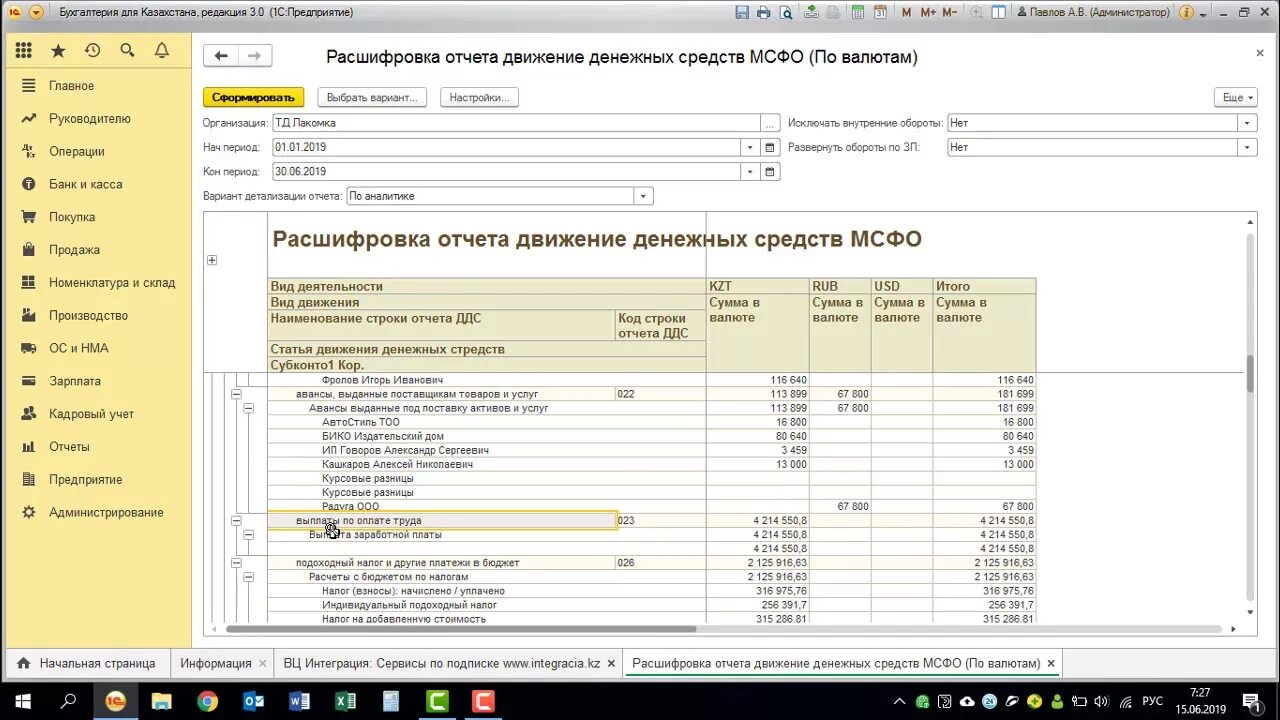Close the Расшифровка отчета tab

[1051, 663]
